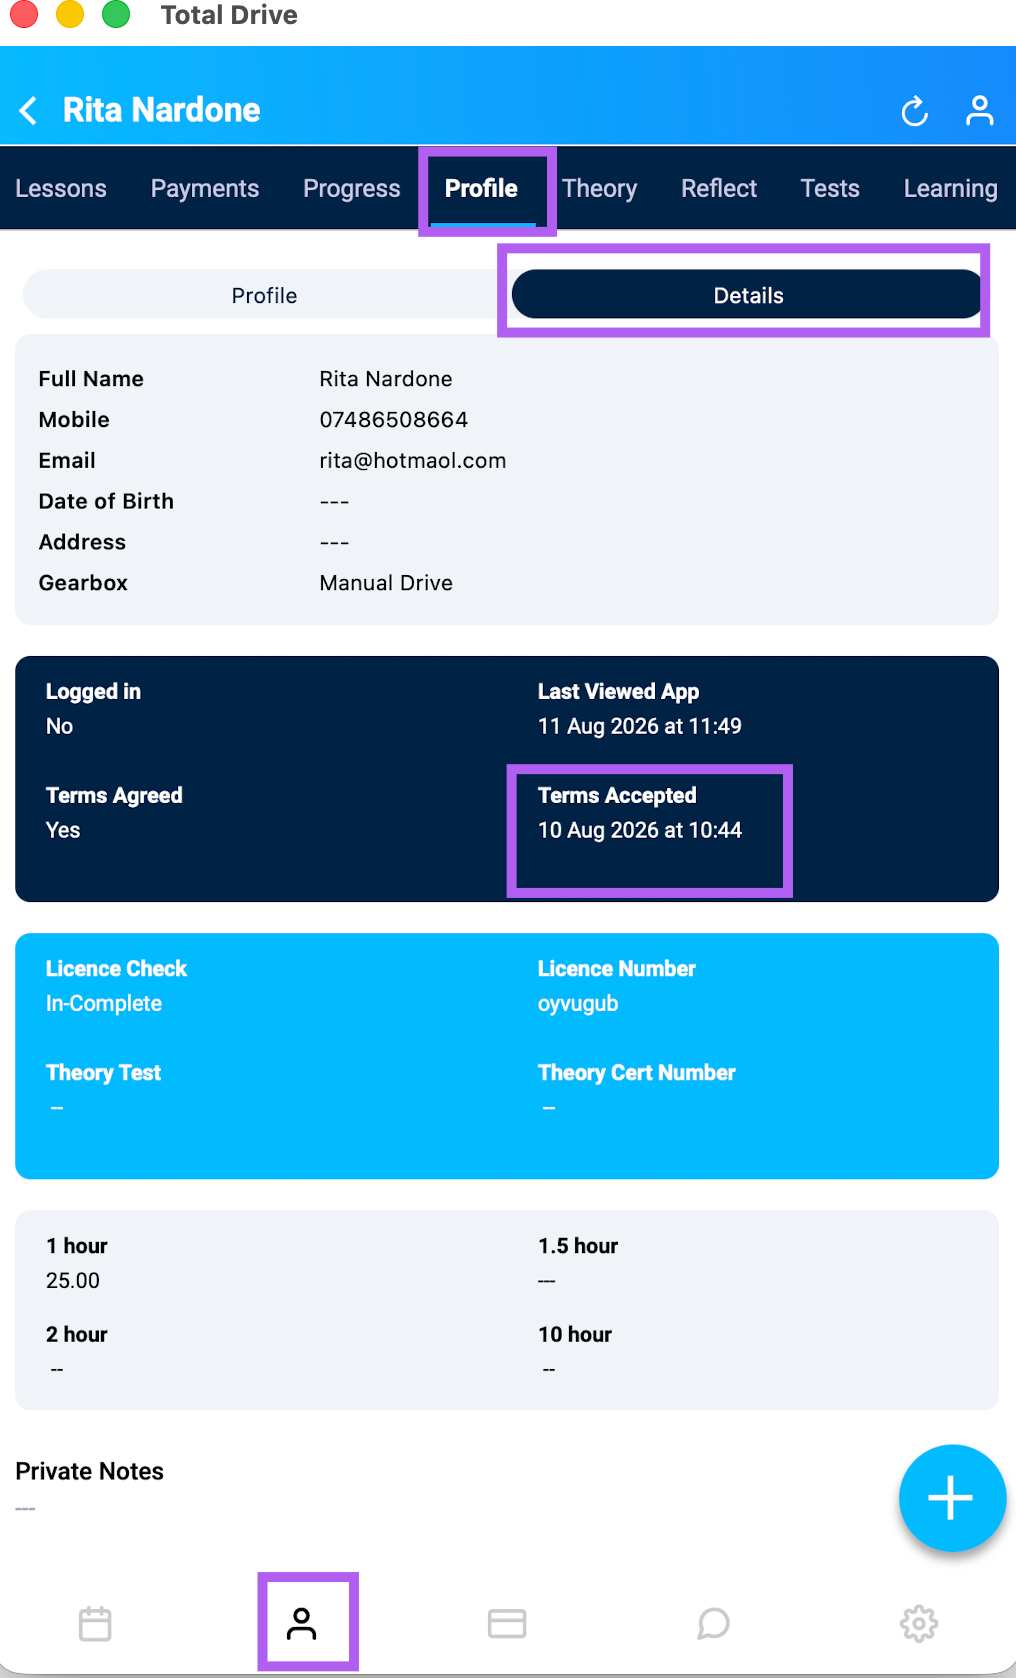Viewport: 1016px width, 1678px height.
Task: Select the pupils person icon in bottom bar
Action: 301,1623
